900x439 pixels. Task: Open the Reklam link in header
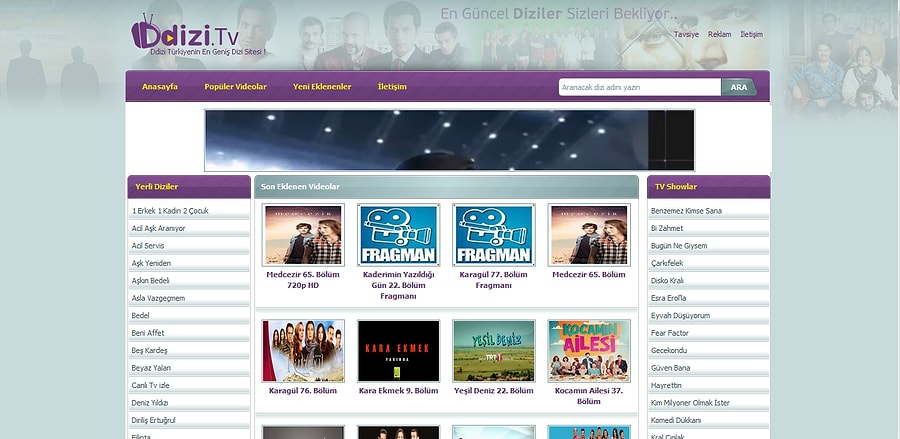point(719,34)
